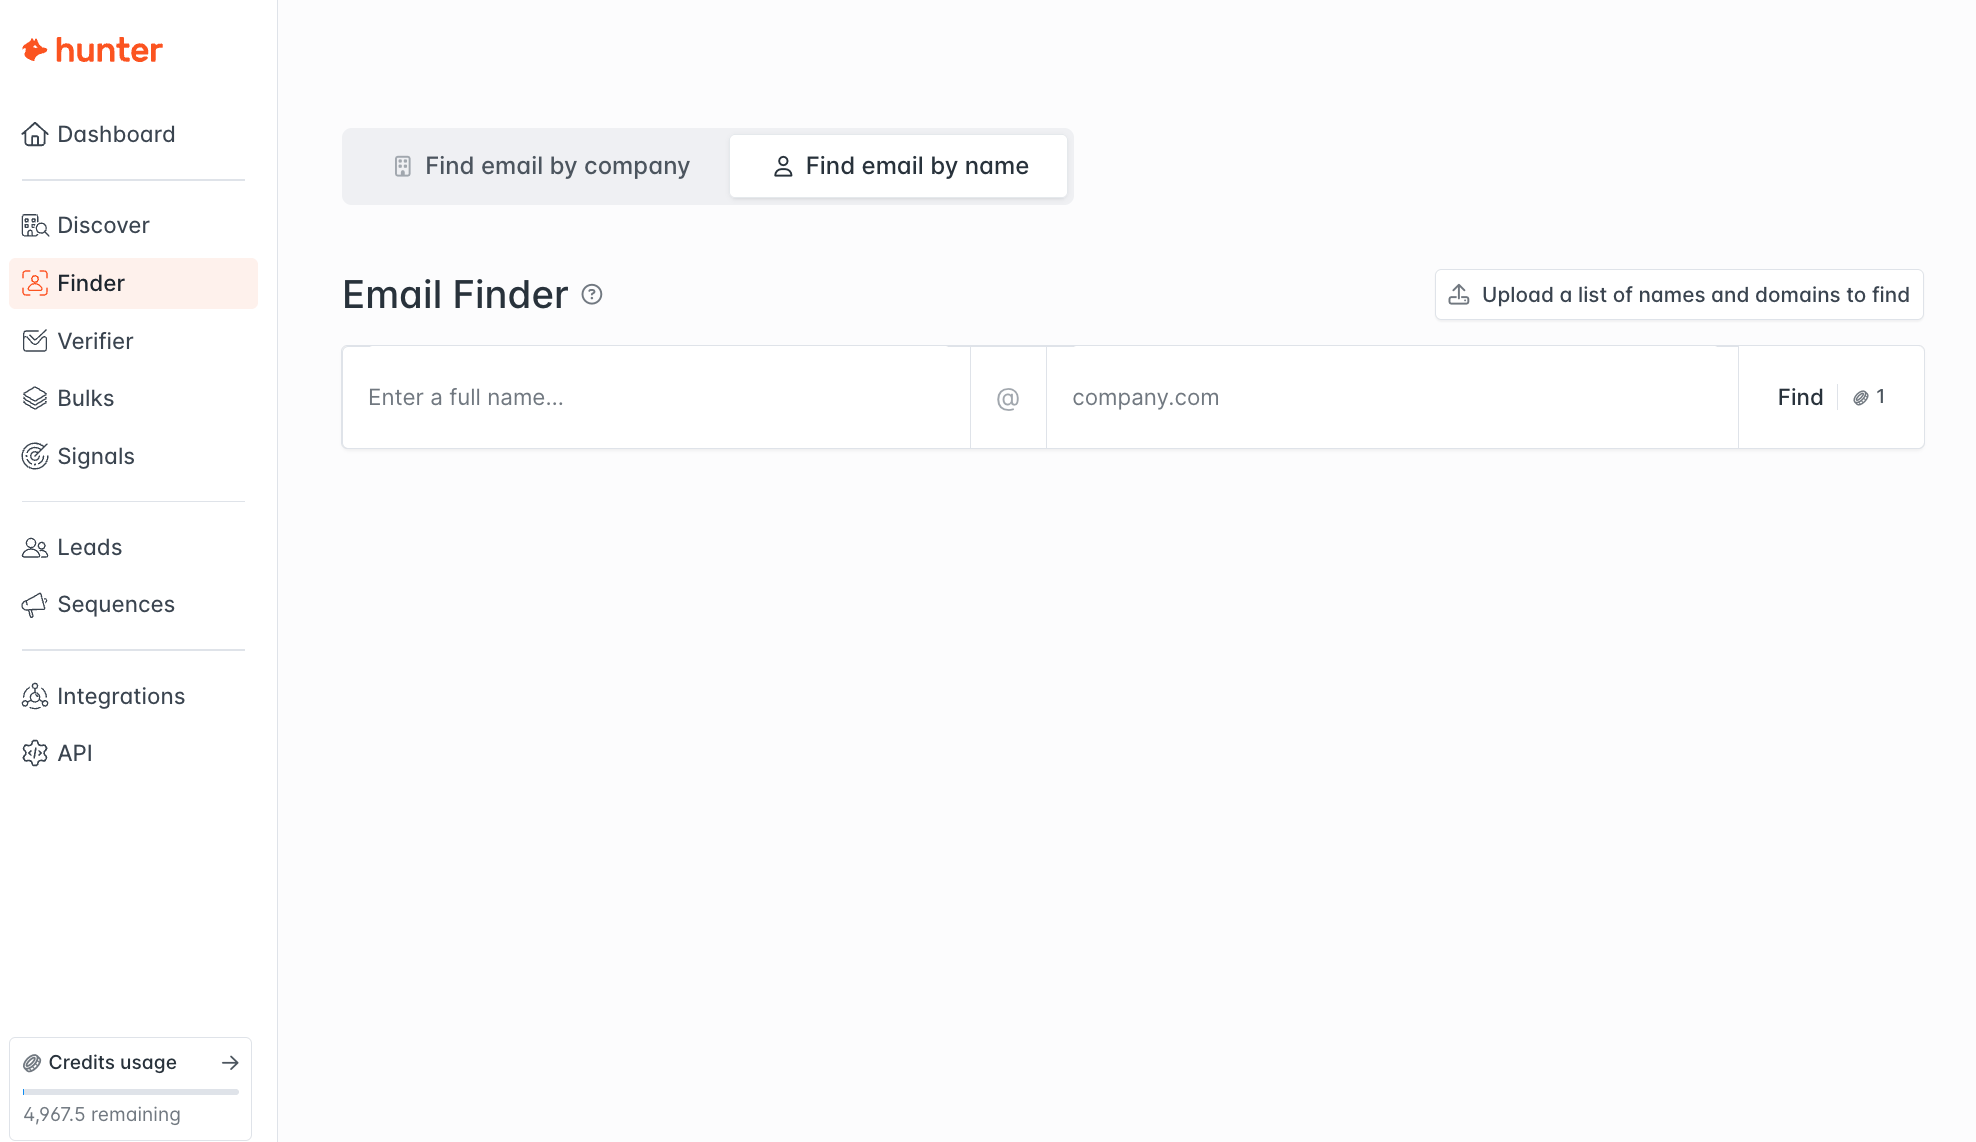Click the Hunter logo

coord(92,50)
